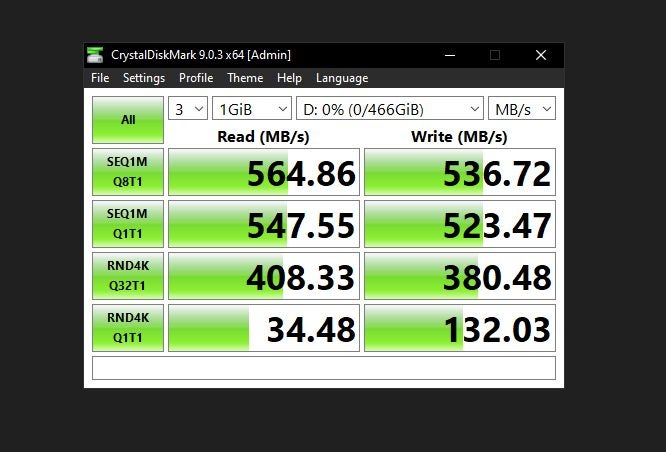Run the RND4K Q1T1 test
Screen dimensions: 666x452
(x=128, y=328)
